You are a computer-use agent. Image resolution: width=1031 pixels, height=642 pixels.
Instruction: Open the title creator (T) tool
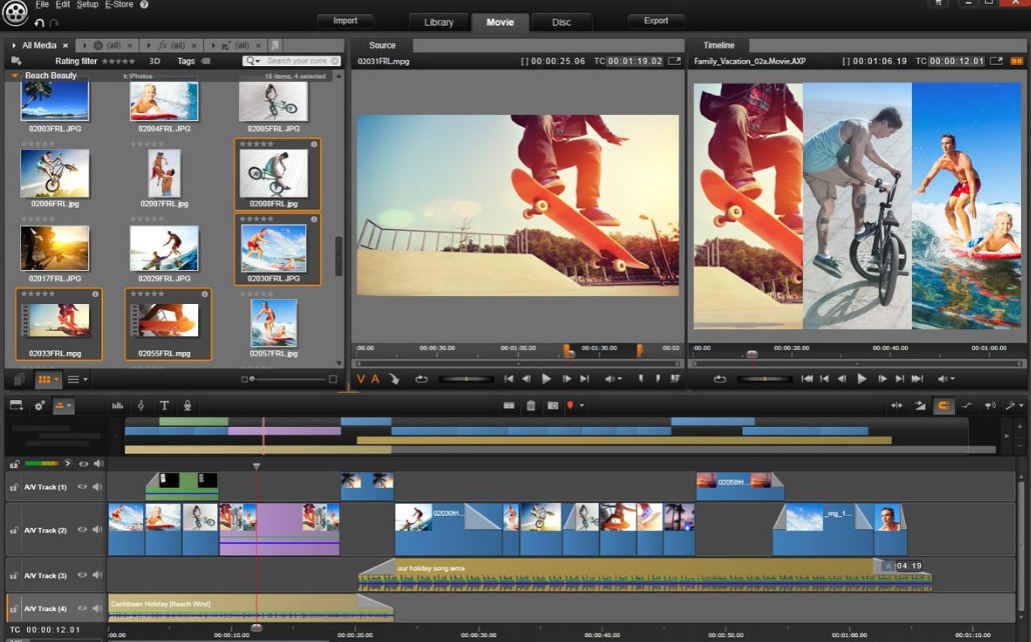coord(164,405)
